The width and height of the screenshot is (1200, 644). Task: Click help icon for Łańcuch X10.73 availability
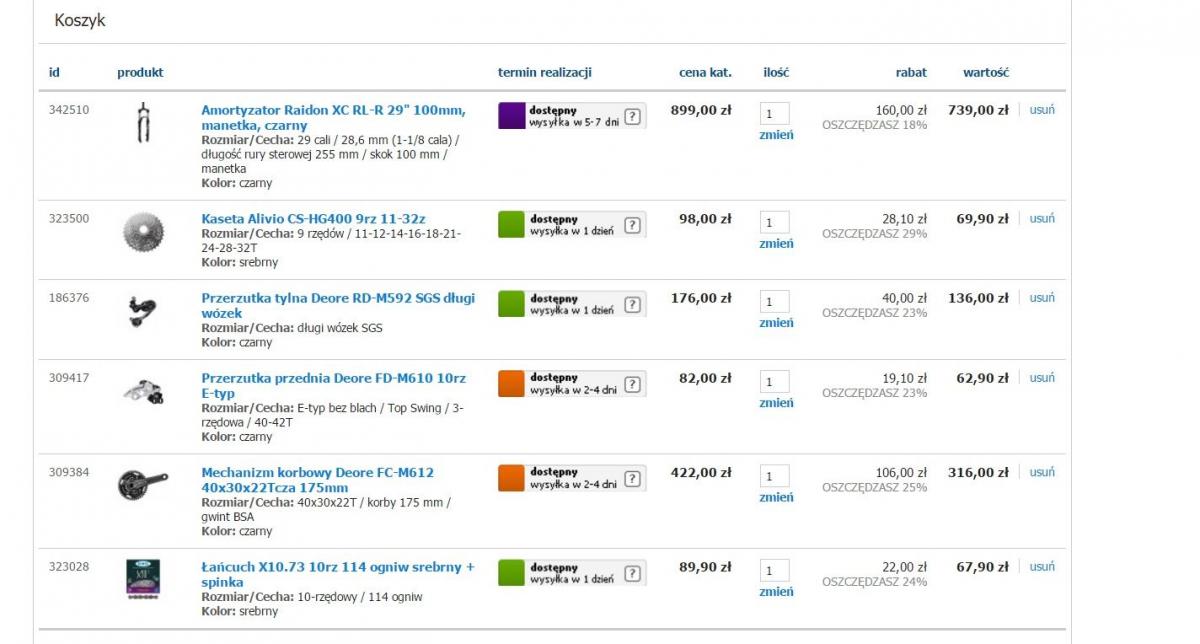[632, 573]
